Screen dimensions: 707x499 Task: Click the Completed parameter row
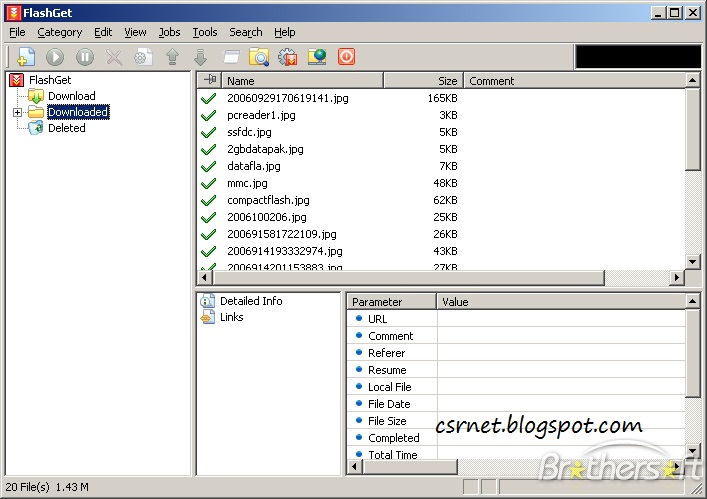tap(516, 438)
